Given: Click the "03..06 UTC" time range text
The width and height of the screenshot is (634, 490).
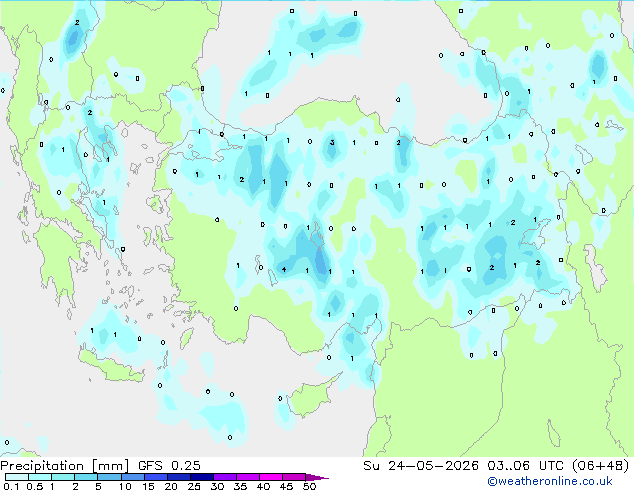Looking at the screenshot, I should [525, 466].
